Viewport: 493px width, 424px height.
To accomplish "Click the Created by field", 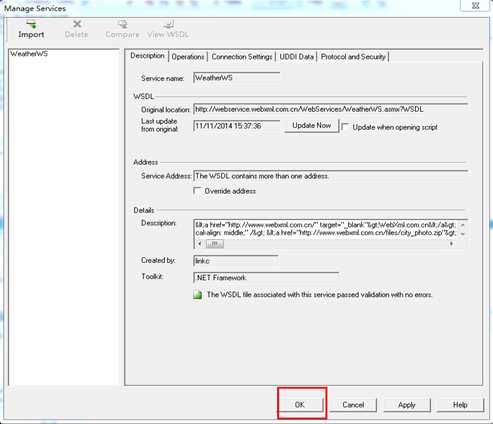I will 235,261.
